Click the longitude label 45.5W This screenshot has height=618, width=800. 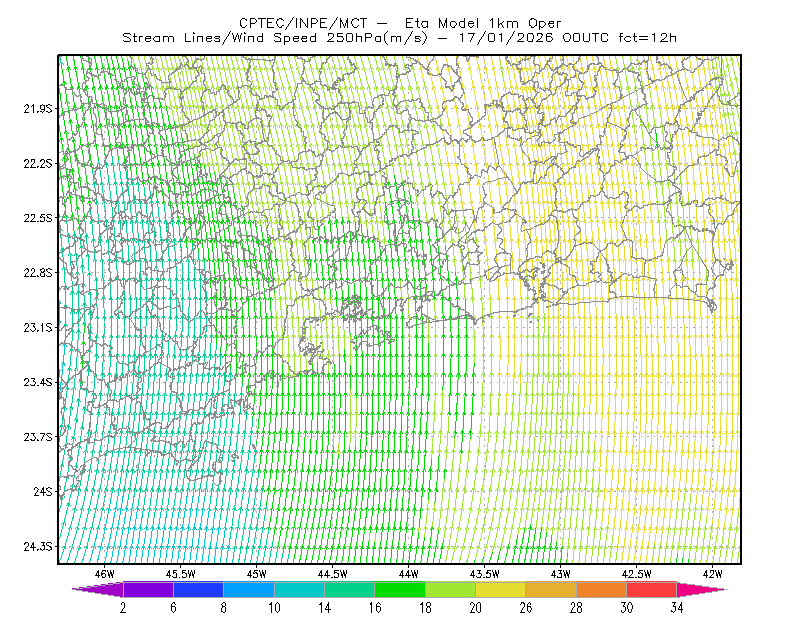point(181,574)
